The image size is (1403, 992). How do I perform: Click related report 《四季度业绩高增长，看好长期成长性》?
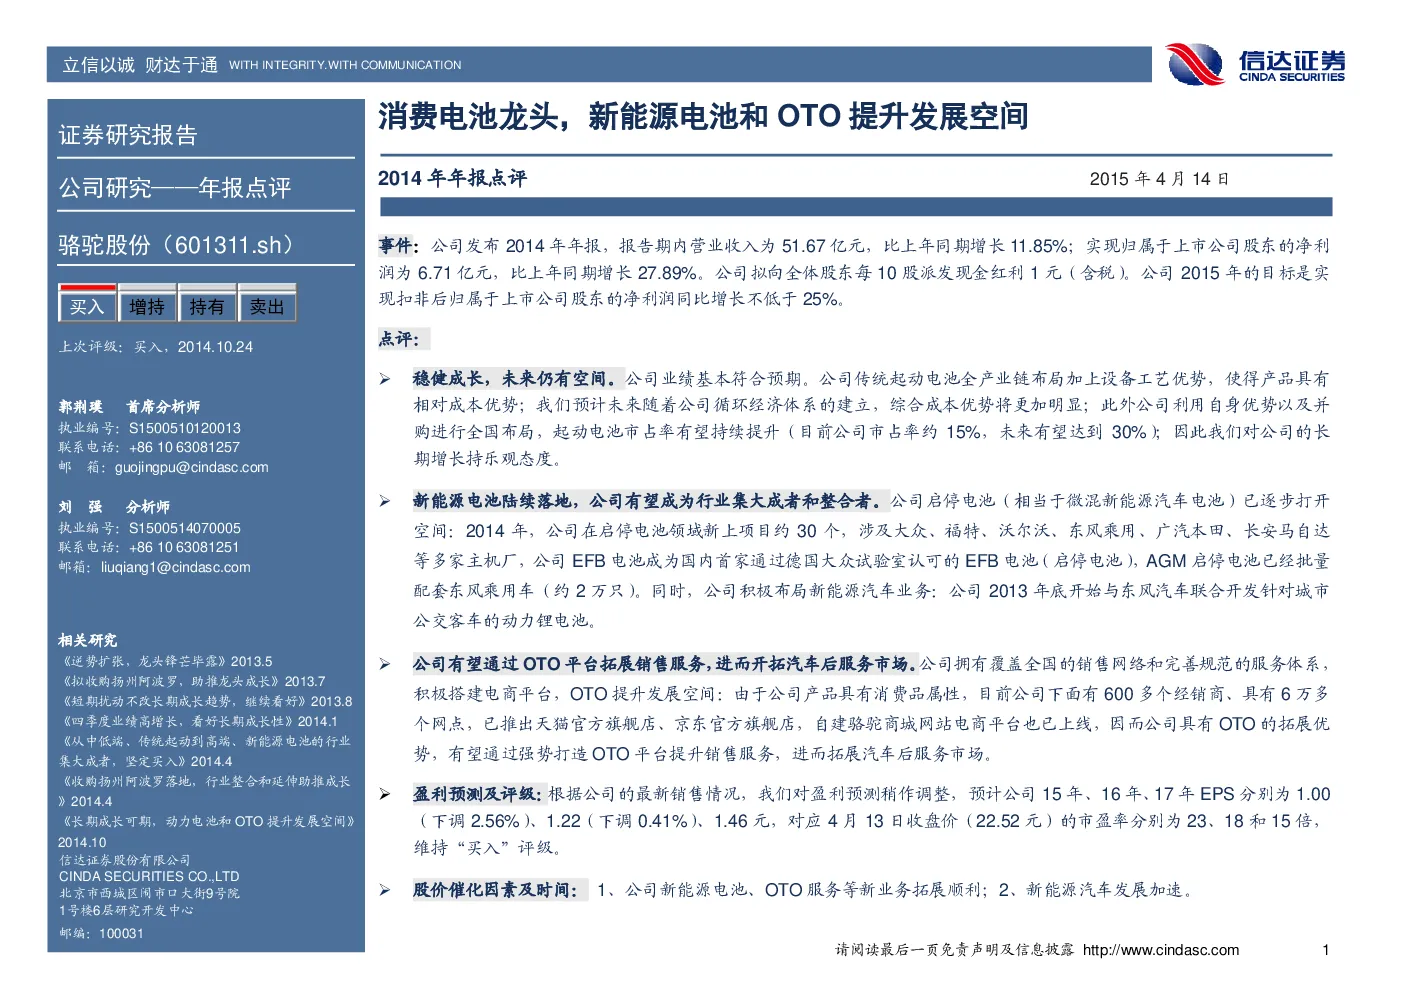[199, 721]
